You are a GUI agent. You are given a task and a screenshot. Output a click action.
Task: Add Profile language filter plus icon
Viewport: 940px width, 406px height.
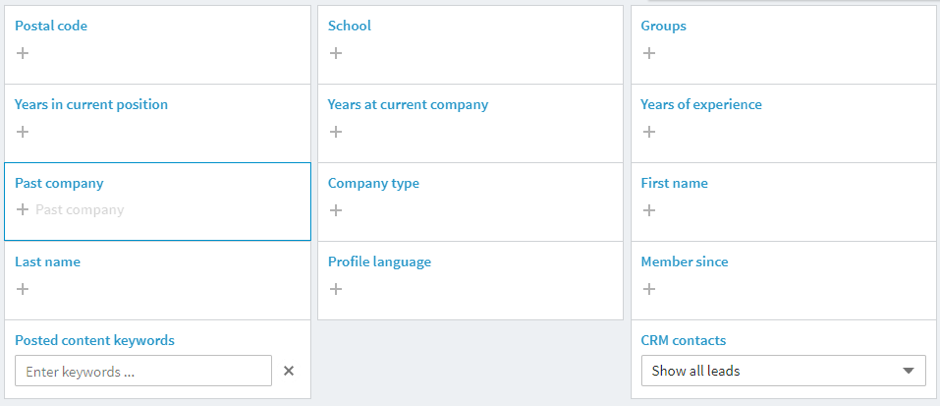(x=336, y=289)
